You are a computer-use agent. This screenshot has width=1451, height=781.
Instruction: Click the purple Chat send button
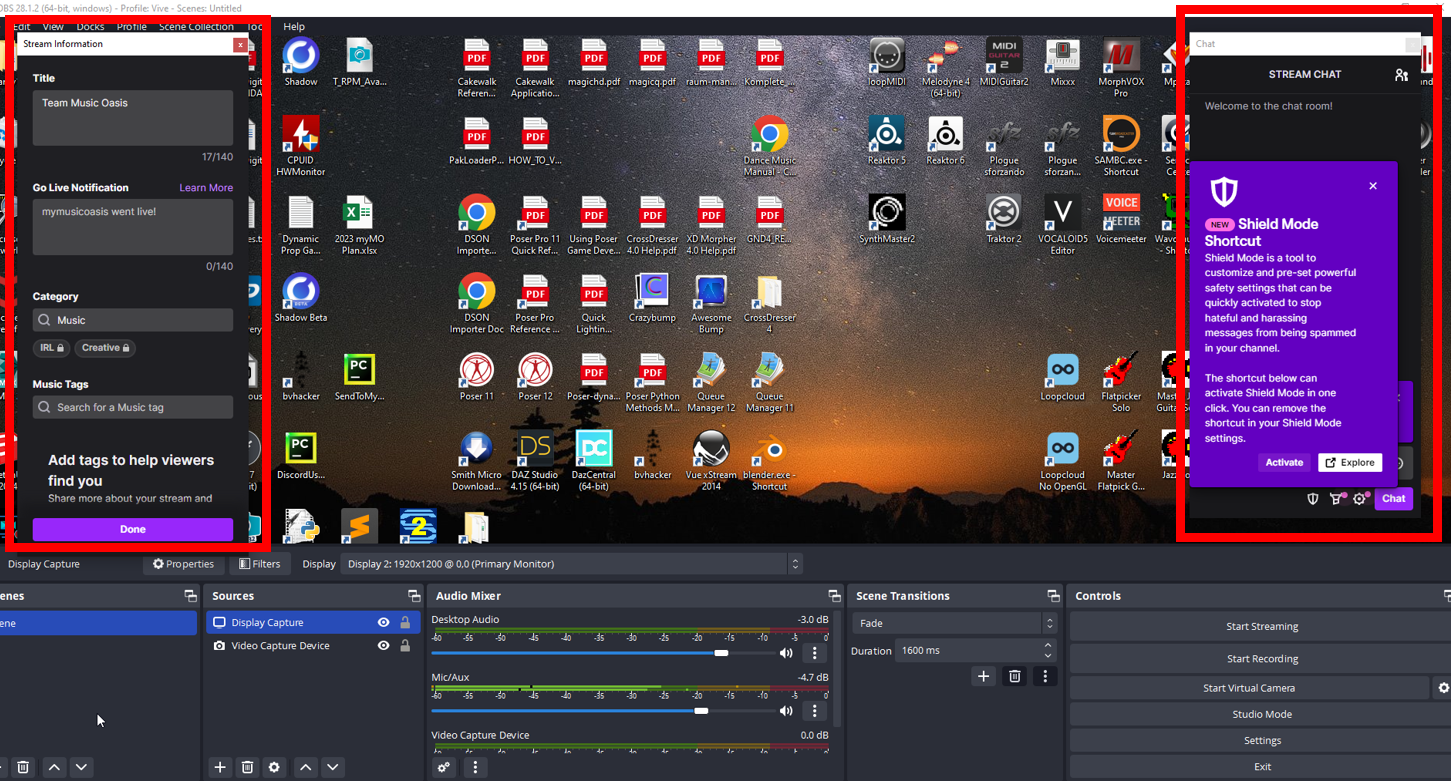tap(1394, 498)
